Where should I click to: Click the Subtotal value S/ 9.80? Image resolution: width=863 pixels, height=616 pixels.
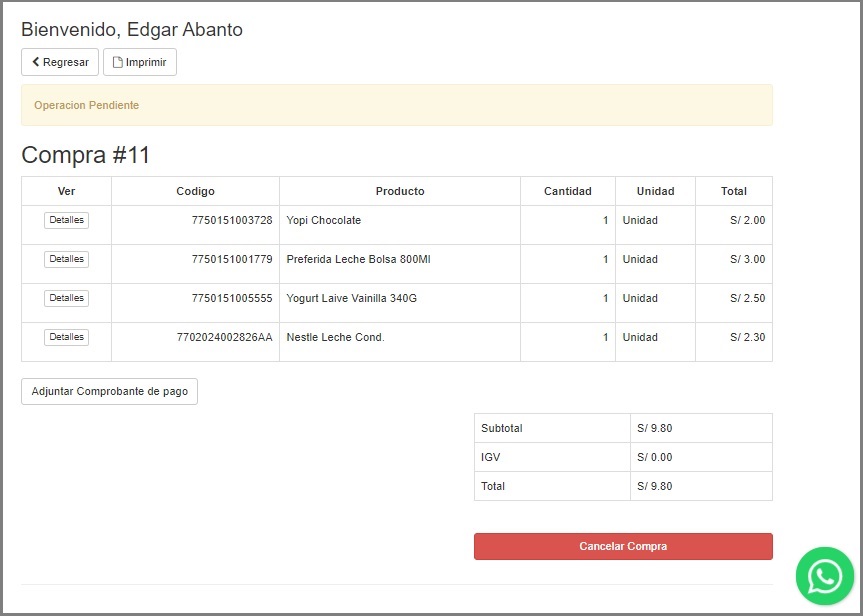tap(654, 428)
